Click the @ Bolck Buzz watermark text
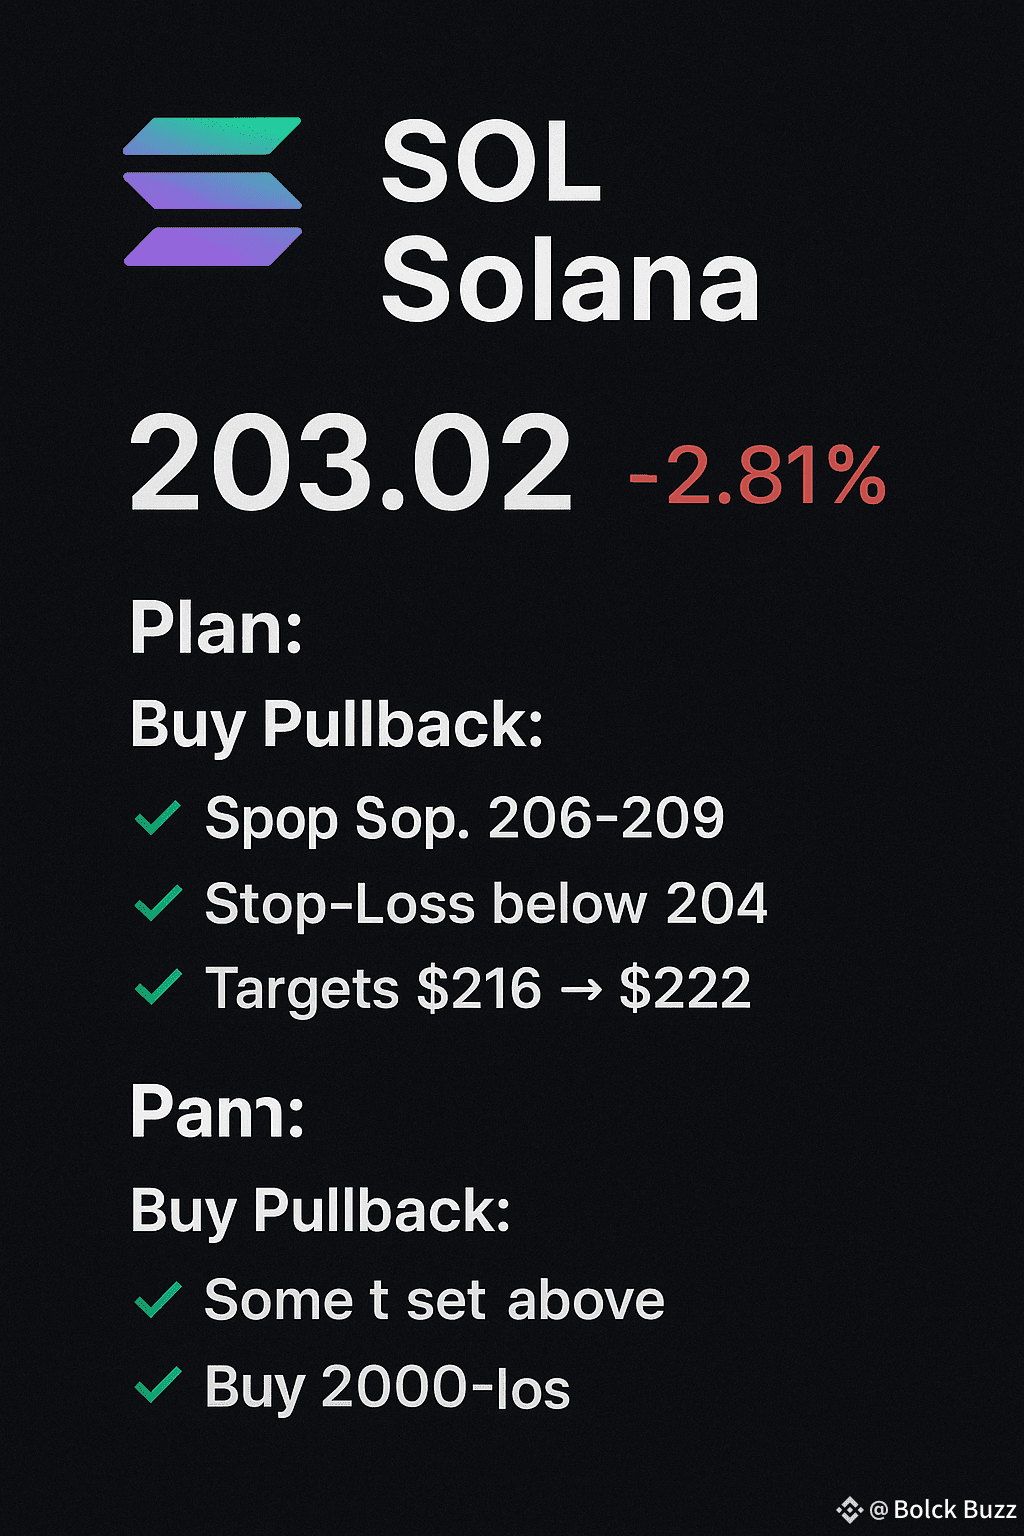Image resolution: width=1024 pixels, height=1536 pixels. pyautogui.click(x=943, y=1510)
